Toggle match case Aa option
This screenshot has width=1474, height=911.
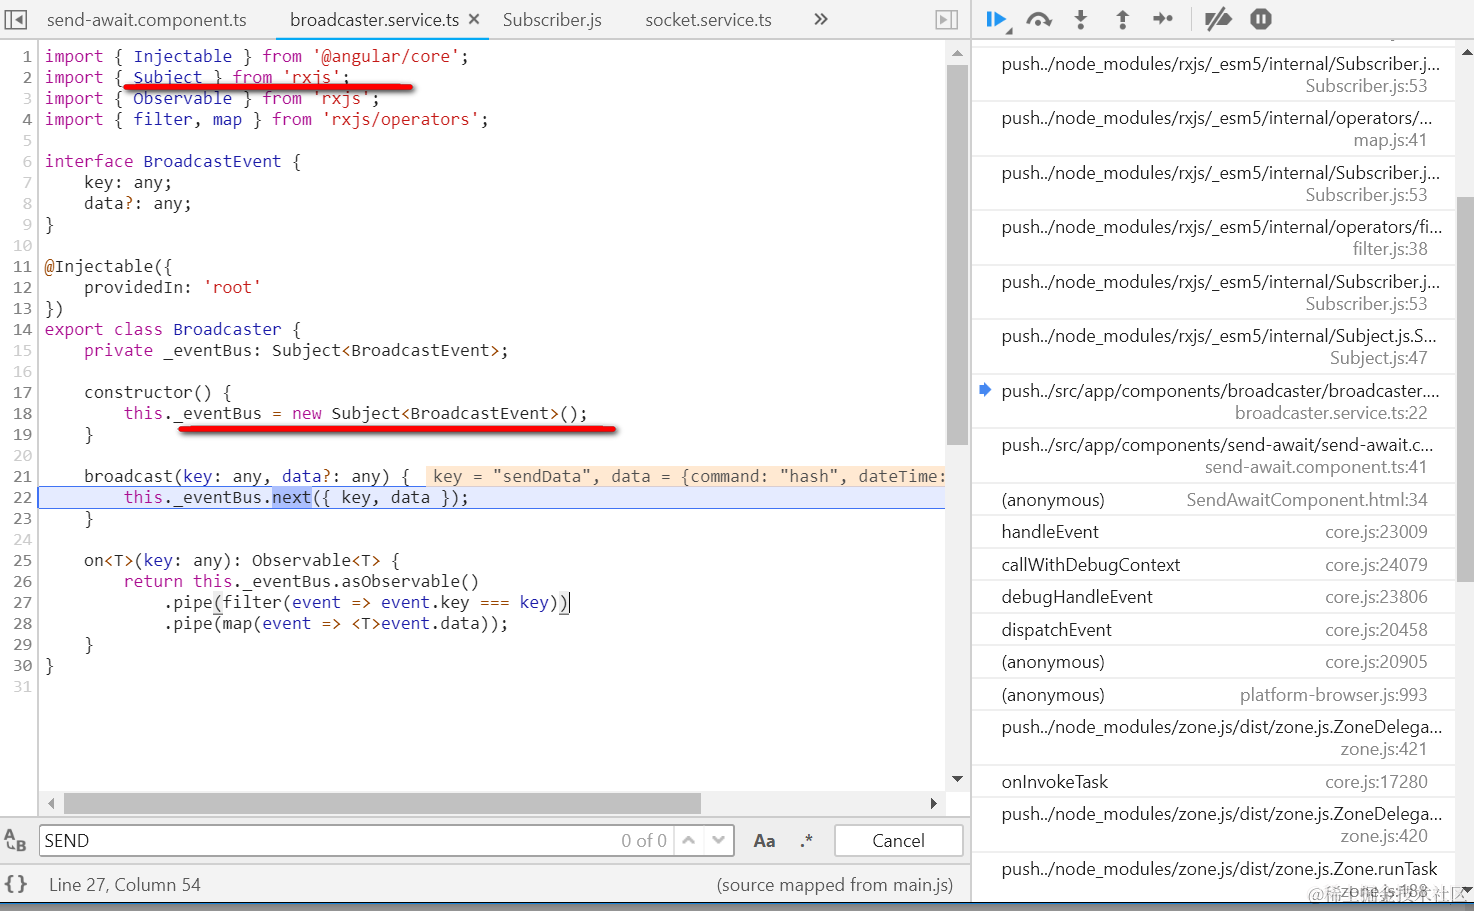[764, 841]
